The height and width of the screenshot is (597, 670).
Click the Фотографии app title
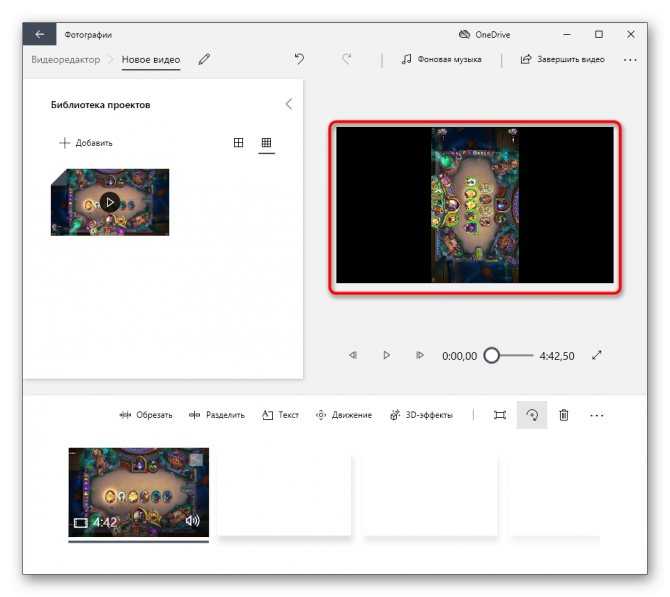pyautogui.click(x=88, y=35)
